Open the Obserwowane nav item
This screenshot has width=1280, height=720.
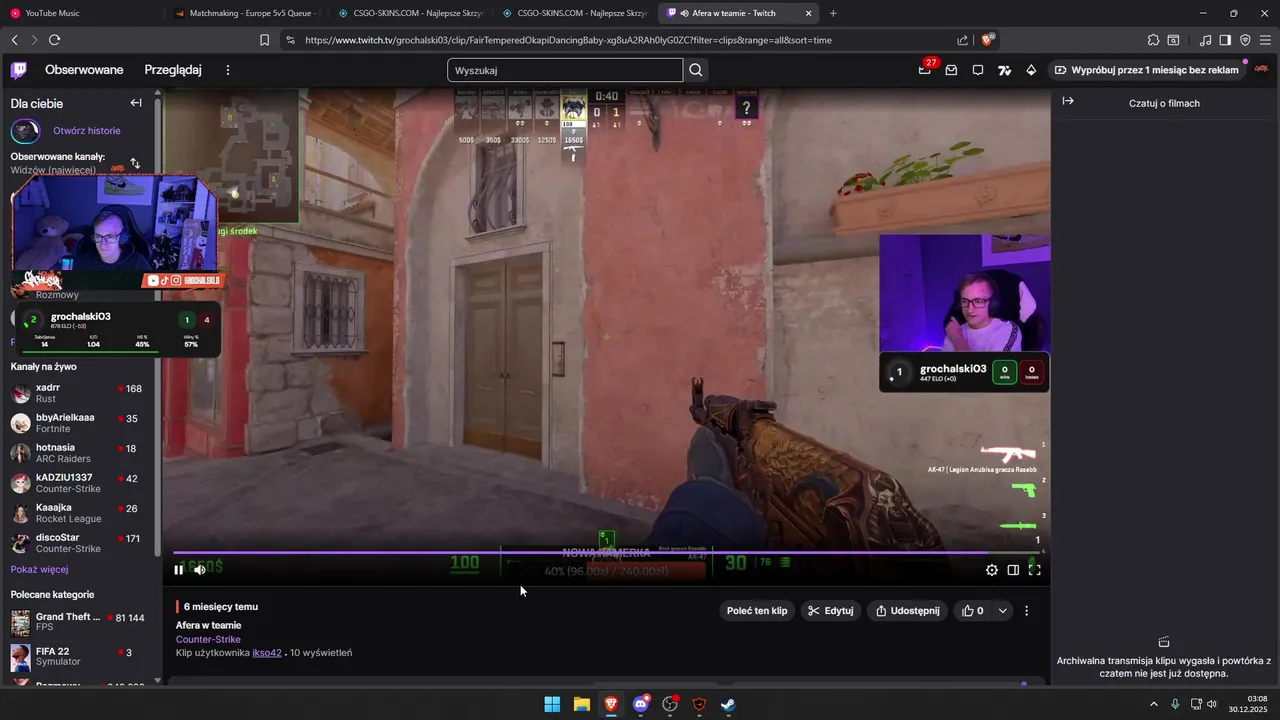(x=84, y=70)
